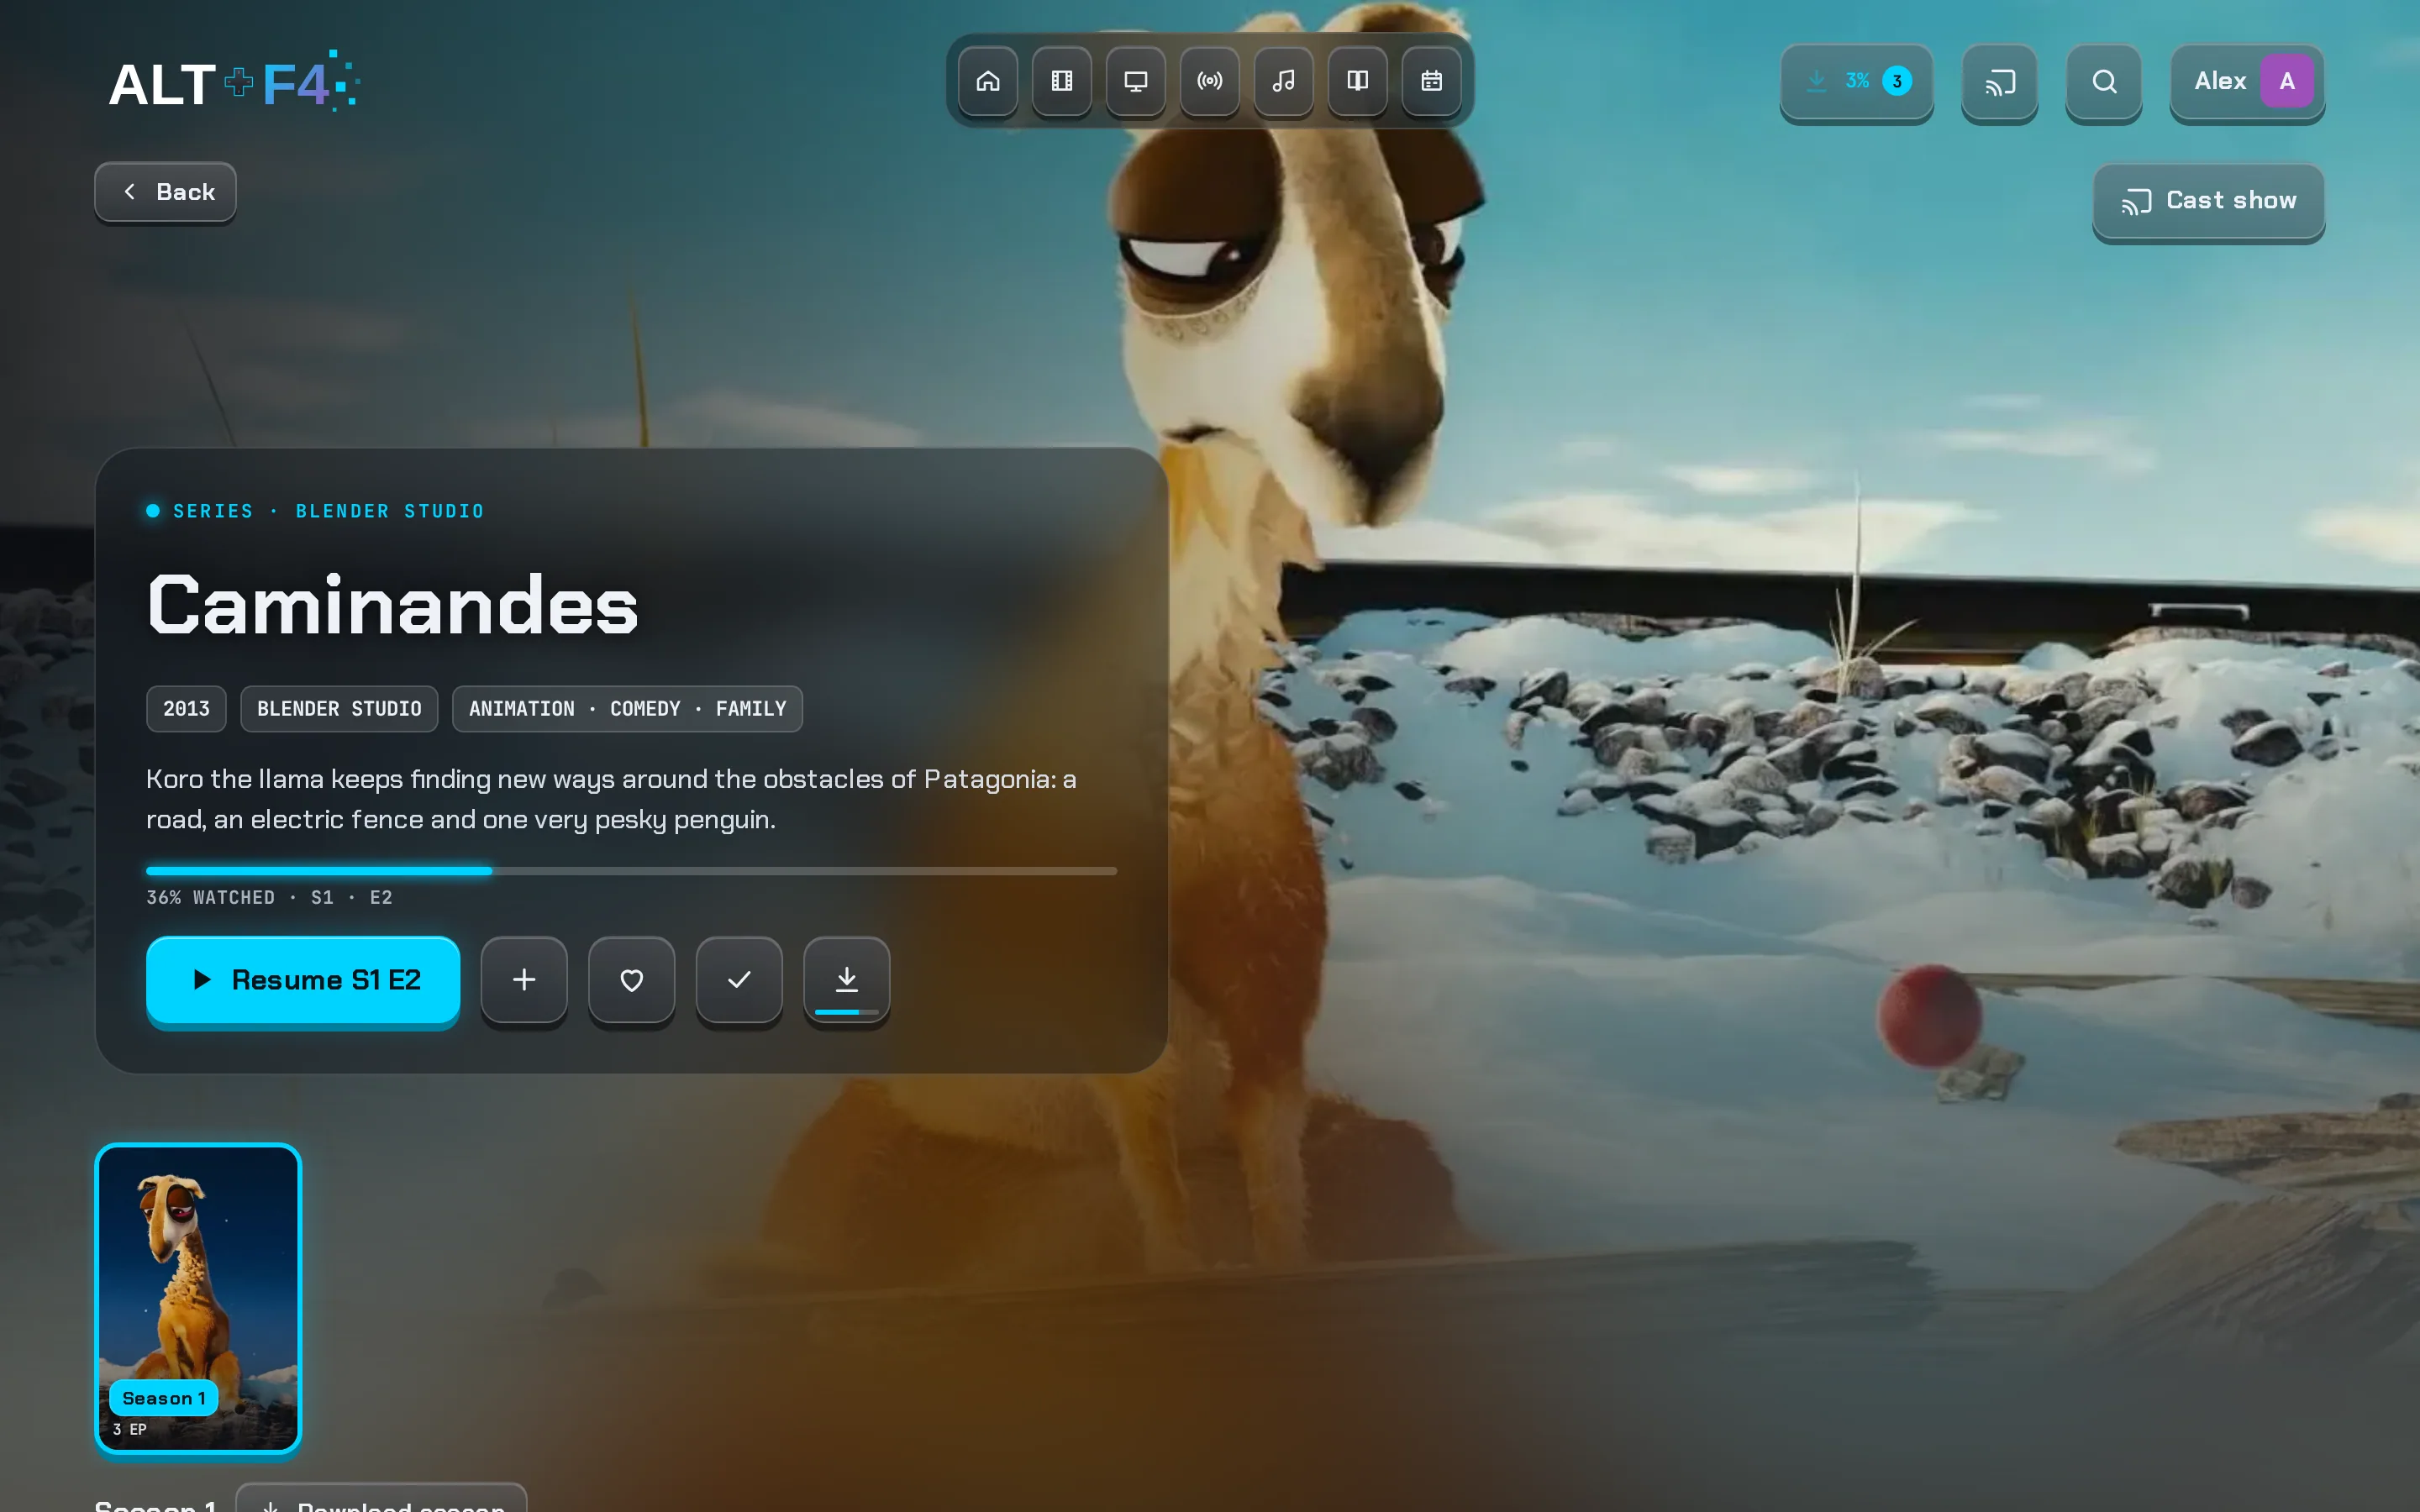Click the download icon beside the checkmark
The image size is (2420, 1512).
pyautogui.click(x=847, y=980)
